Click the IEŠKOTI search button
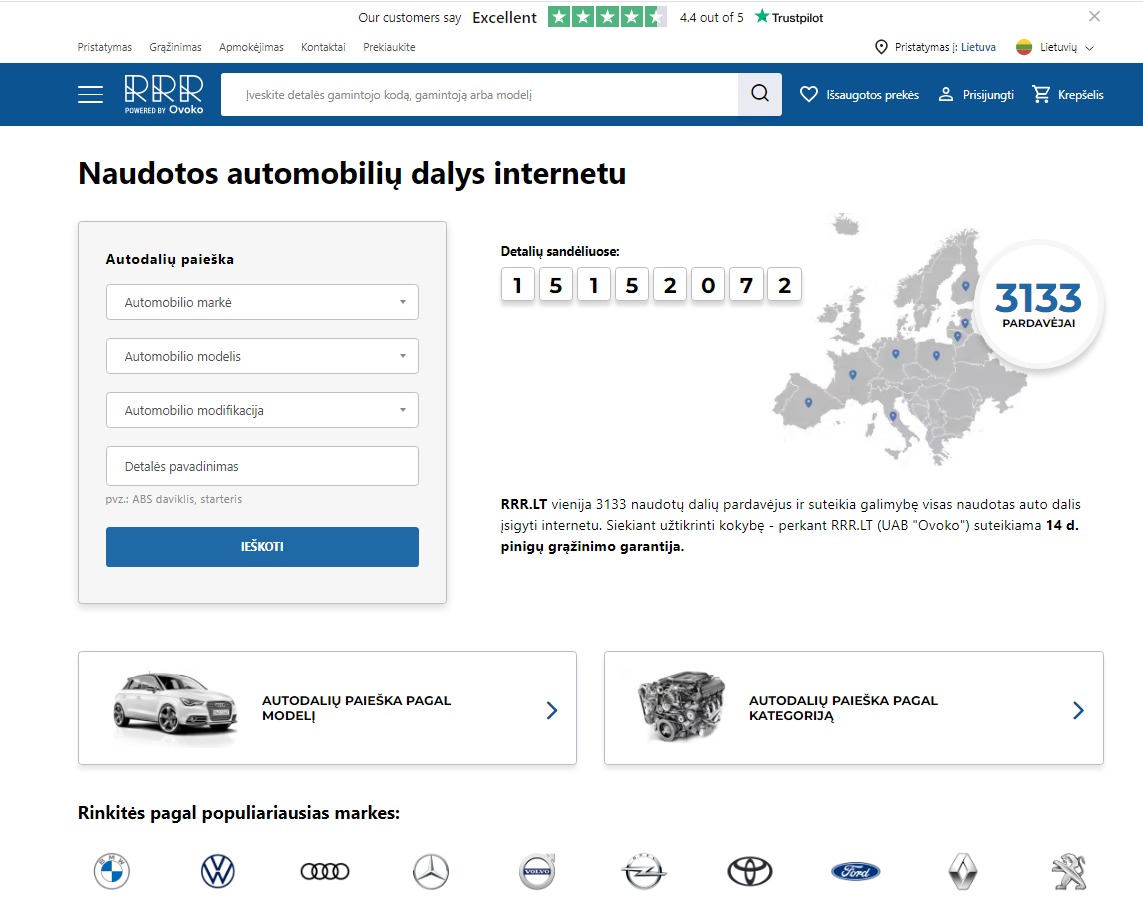 pyautogui.click(x=262, y=547)
